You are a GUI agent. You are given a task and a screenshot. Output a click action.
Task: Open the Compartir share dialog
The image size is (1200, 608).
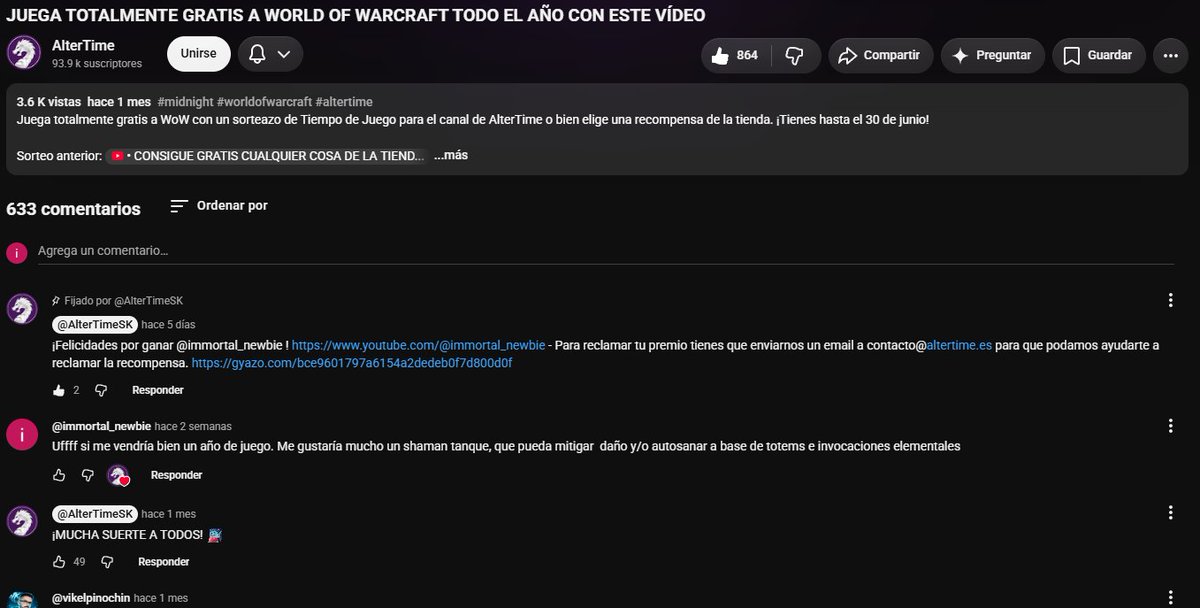pos(880,56)
